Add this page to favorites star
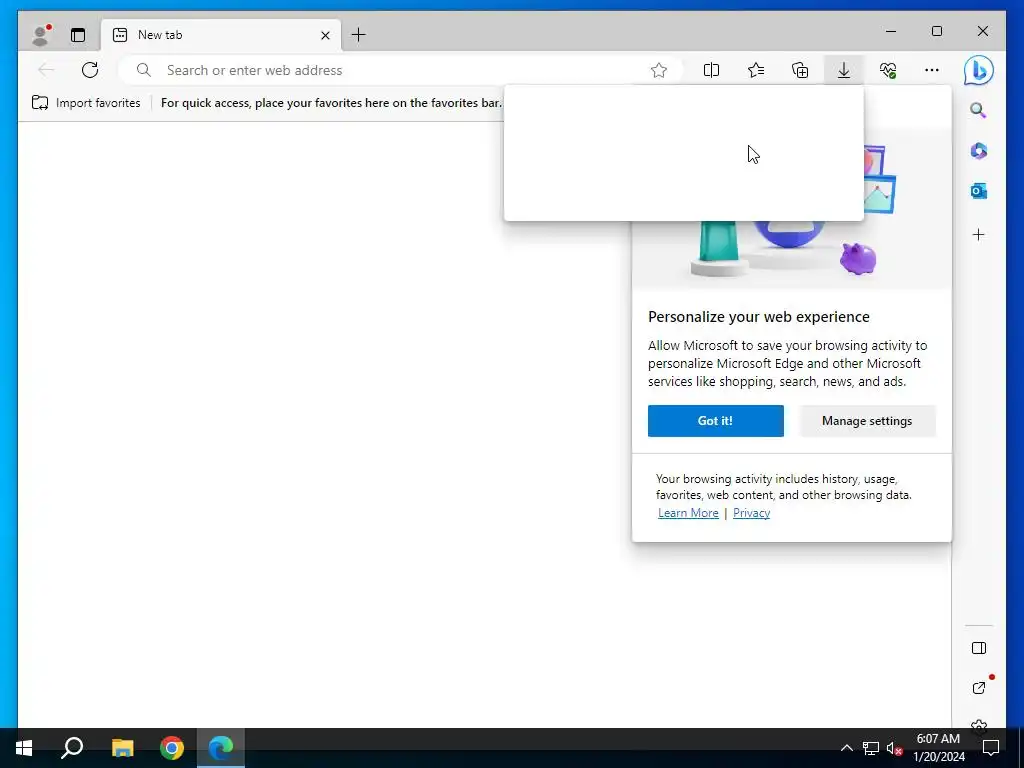 pyautogui.click(x=659, y=70)
